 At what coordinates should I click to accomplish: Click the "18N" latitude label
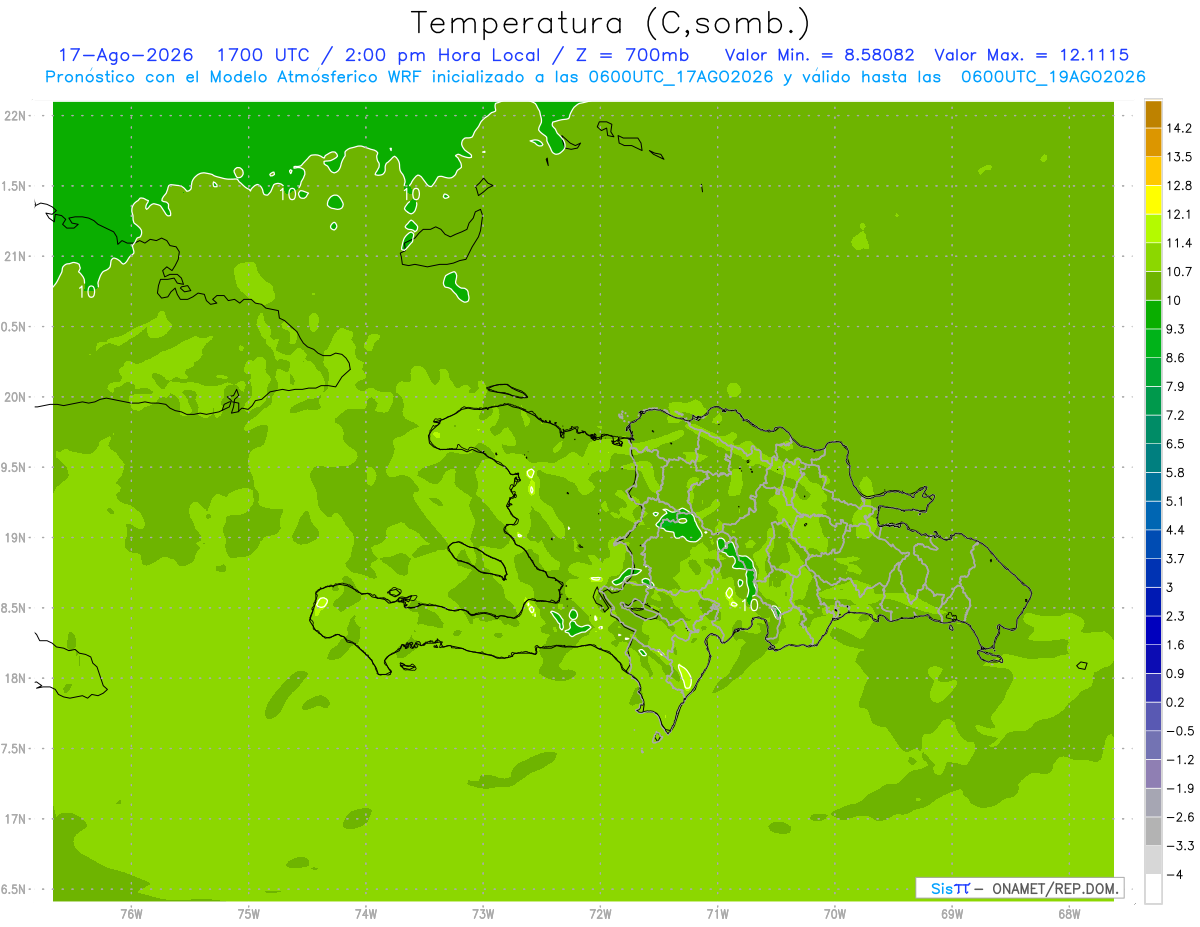coord(15,678)
